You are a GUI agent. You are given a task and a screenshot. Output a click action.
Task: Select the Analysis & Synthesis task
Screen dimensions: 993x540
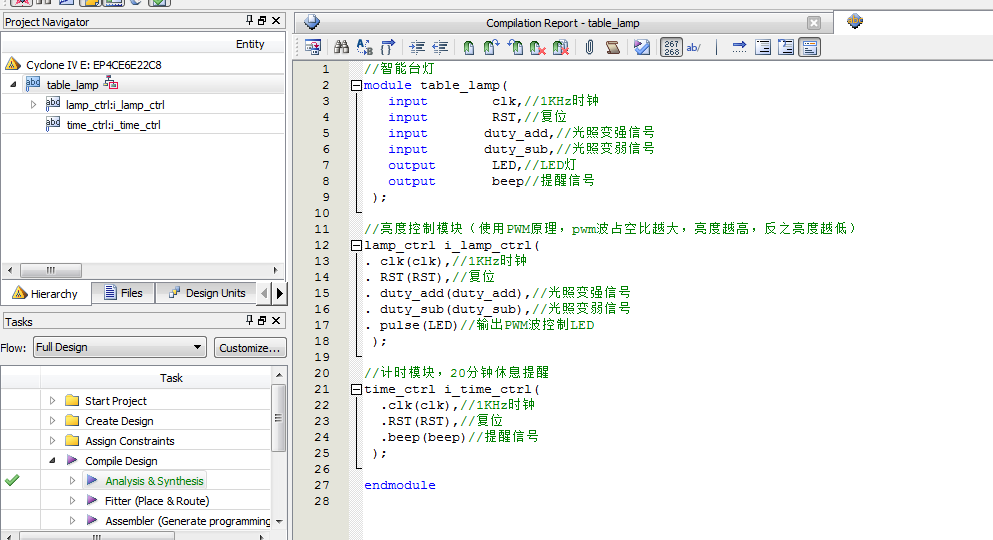(x=154, y=481)
